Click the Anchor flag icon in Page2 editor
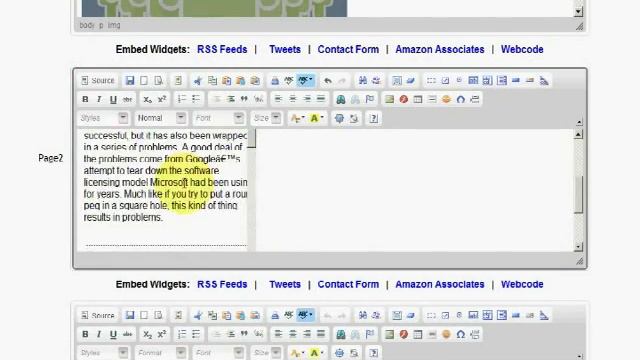 (x=370, y=99)
